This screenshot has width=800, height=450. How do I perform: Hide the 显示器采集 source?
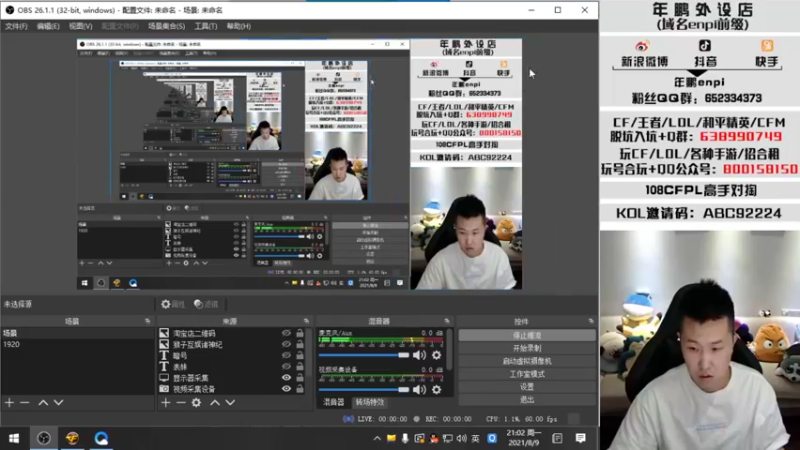[x=286, y=378]
